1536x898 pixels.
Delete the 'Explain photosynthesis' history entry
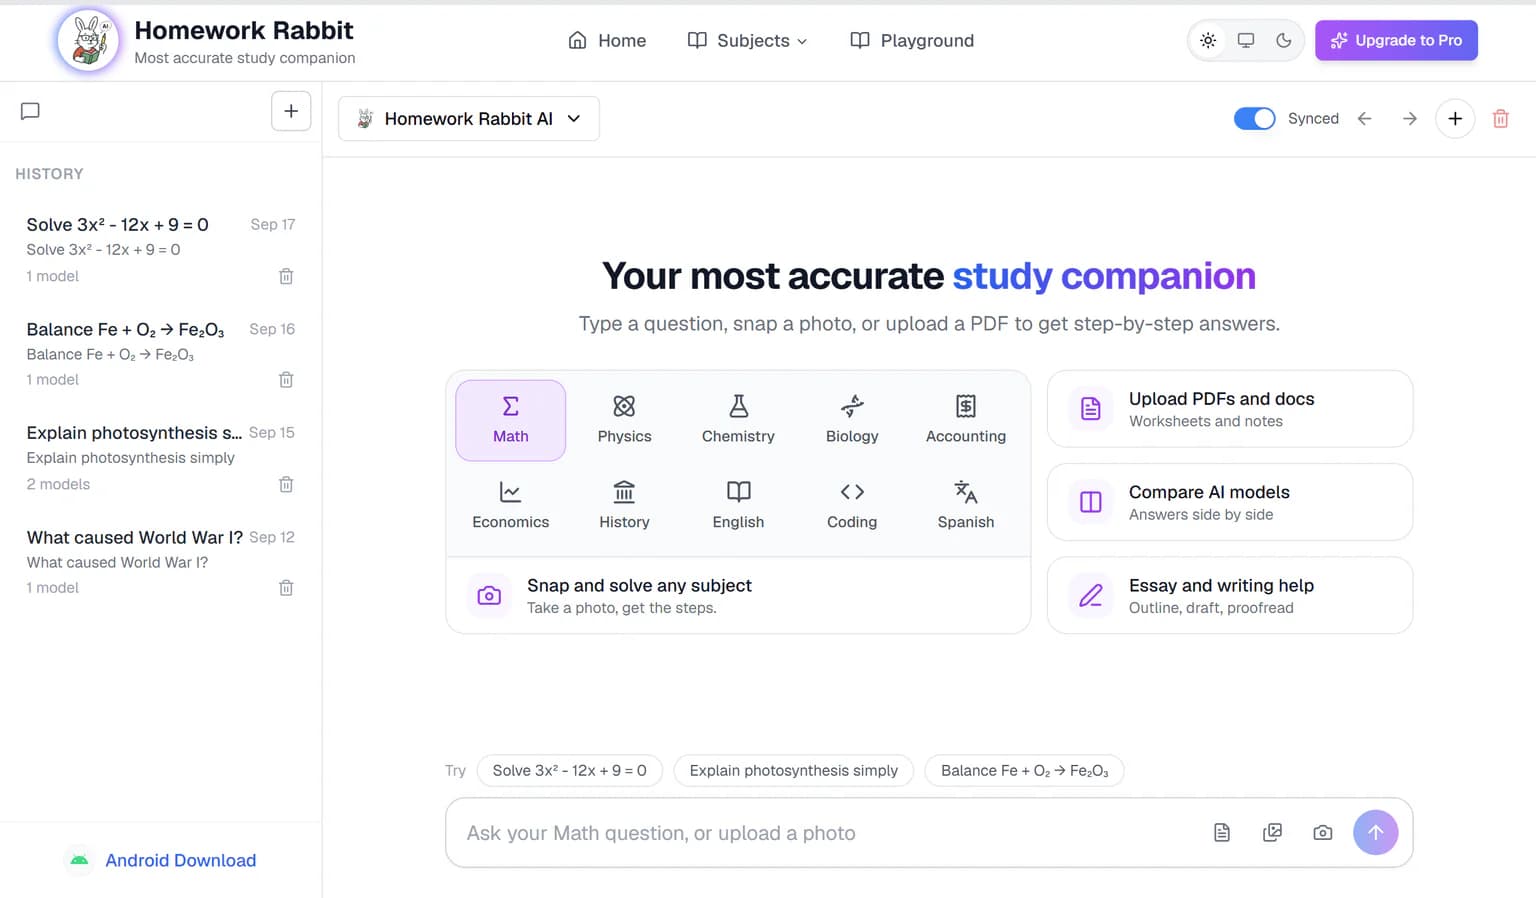click(x=286, y=484)
